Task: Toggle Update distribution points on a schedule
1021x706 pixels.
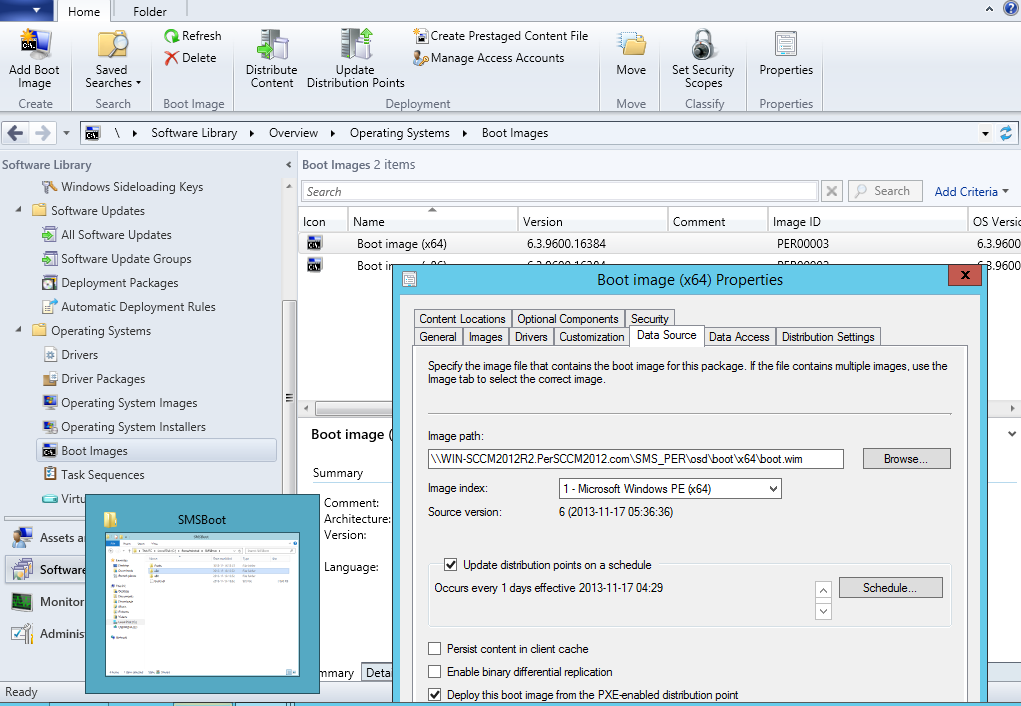Action: tap(451, 565)
